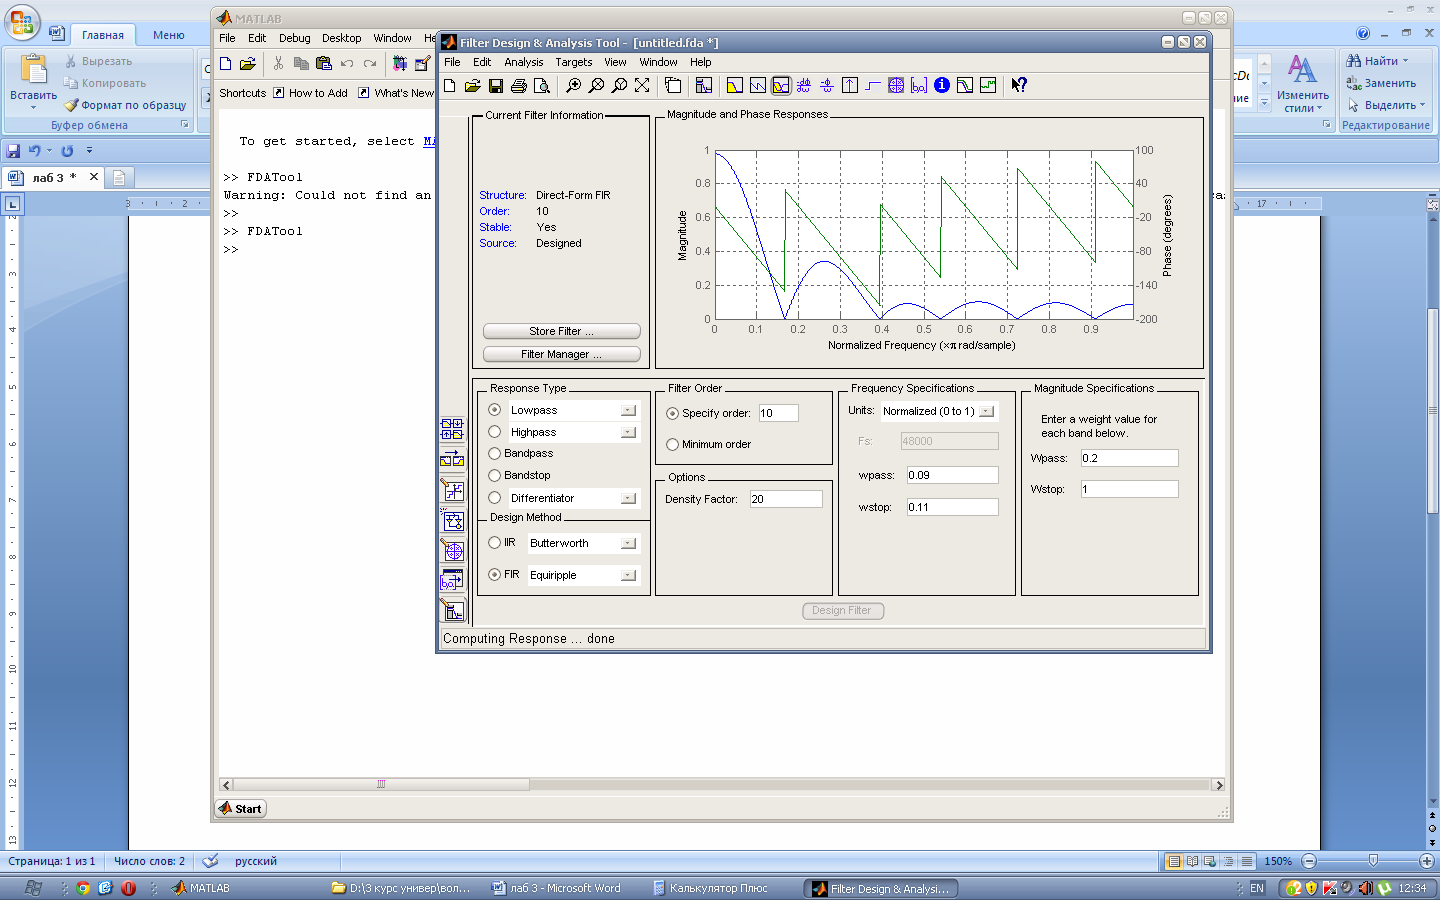Open View menu in Filter Design tool
Image resolution: width=1440 pixels, height=900 pixels.
point(615,62)
